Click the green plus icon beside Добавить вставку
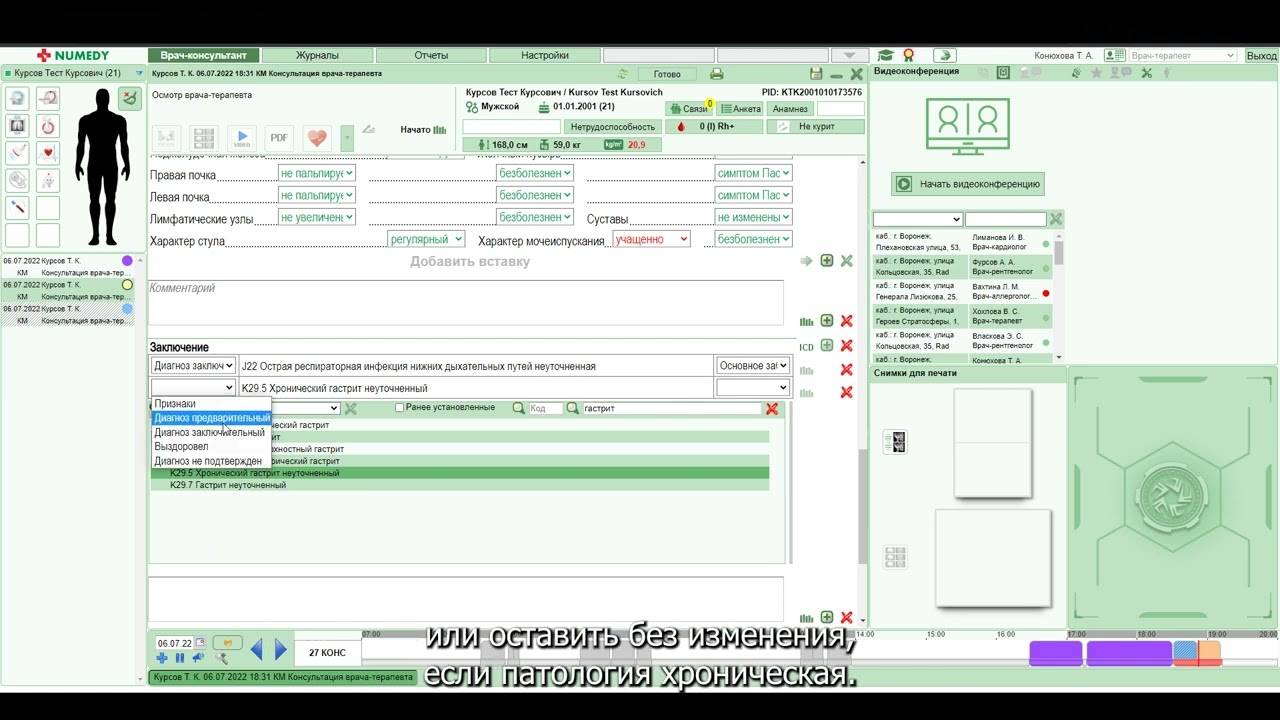The width and height of the screenshot is (1280, 720). 827,261
